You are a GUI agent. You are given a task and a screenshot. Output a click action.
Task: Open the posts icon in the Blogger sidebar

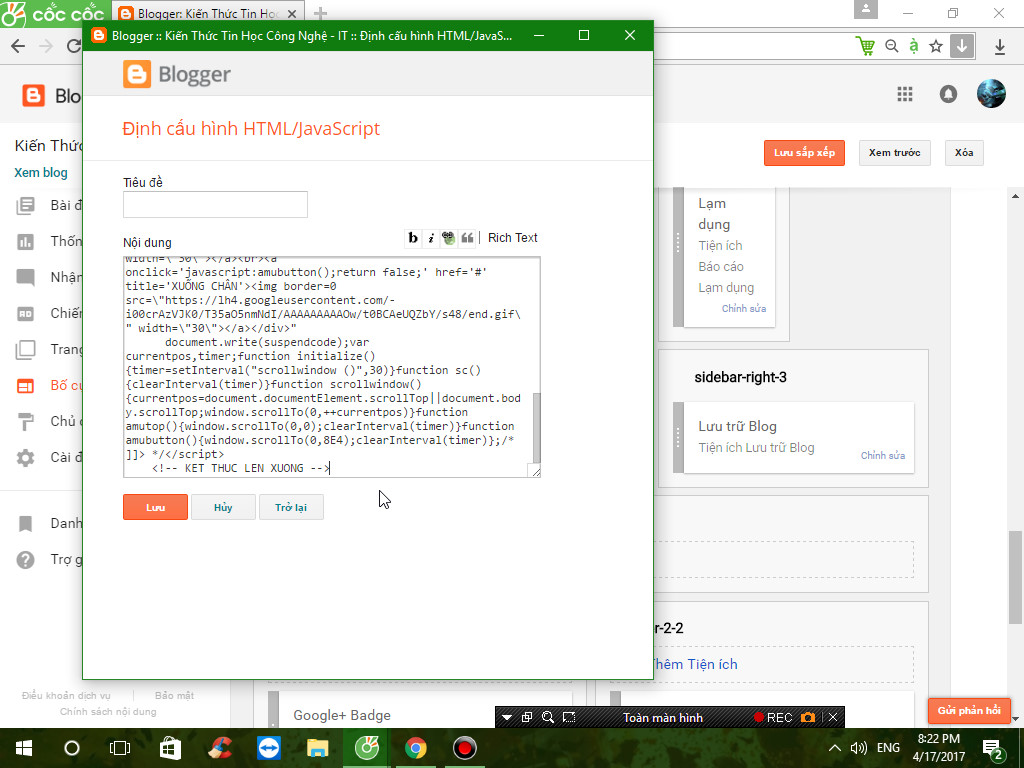coord(25,206)
